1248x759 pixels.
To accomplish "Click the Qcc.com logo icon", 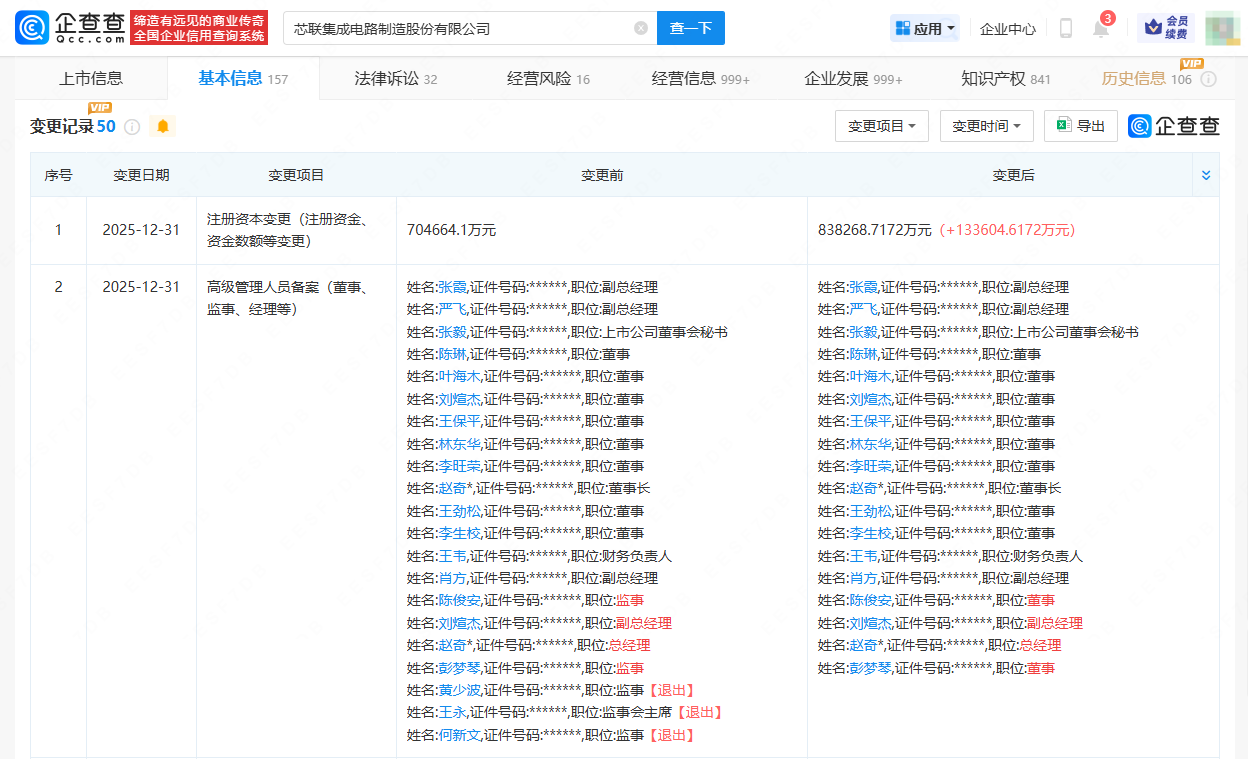I will 31,28.
